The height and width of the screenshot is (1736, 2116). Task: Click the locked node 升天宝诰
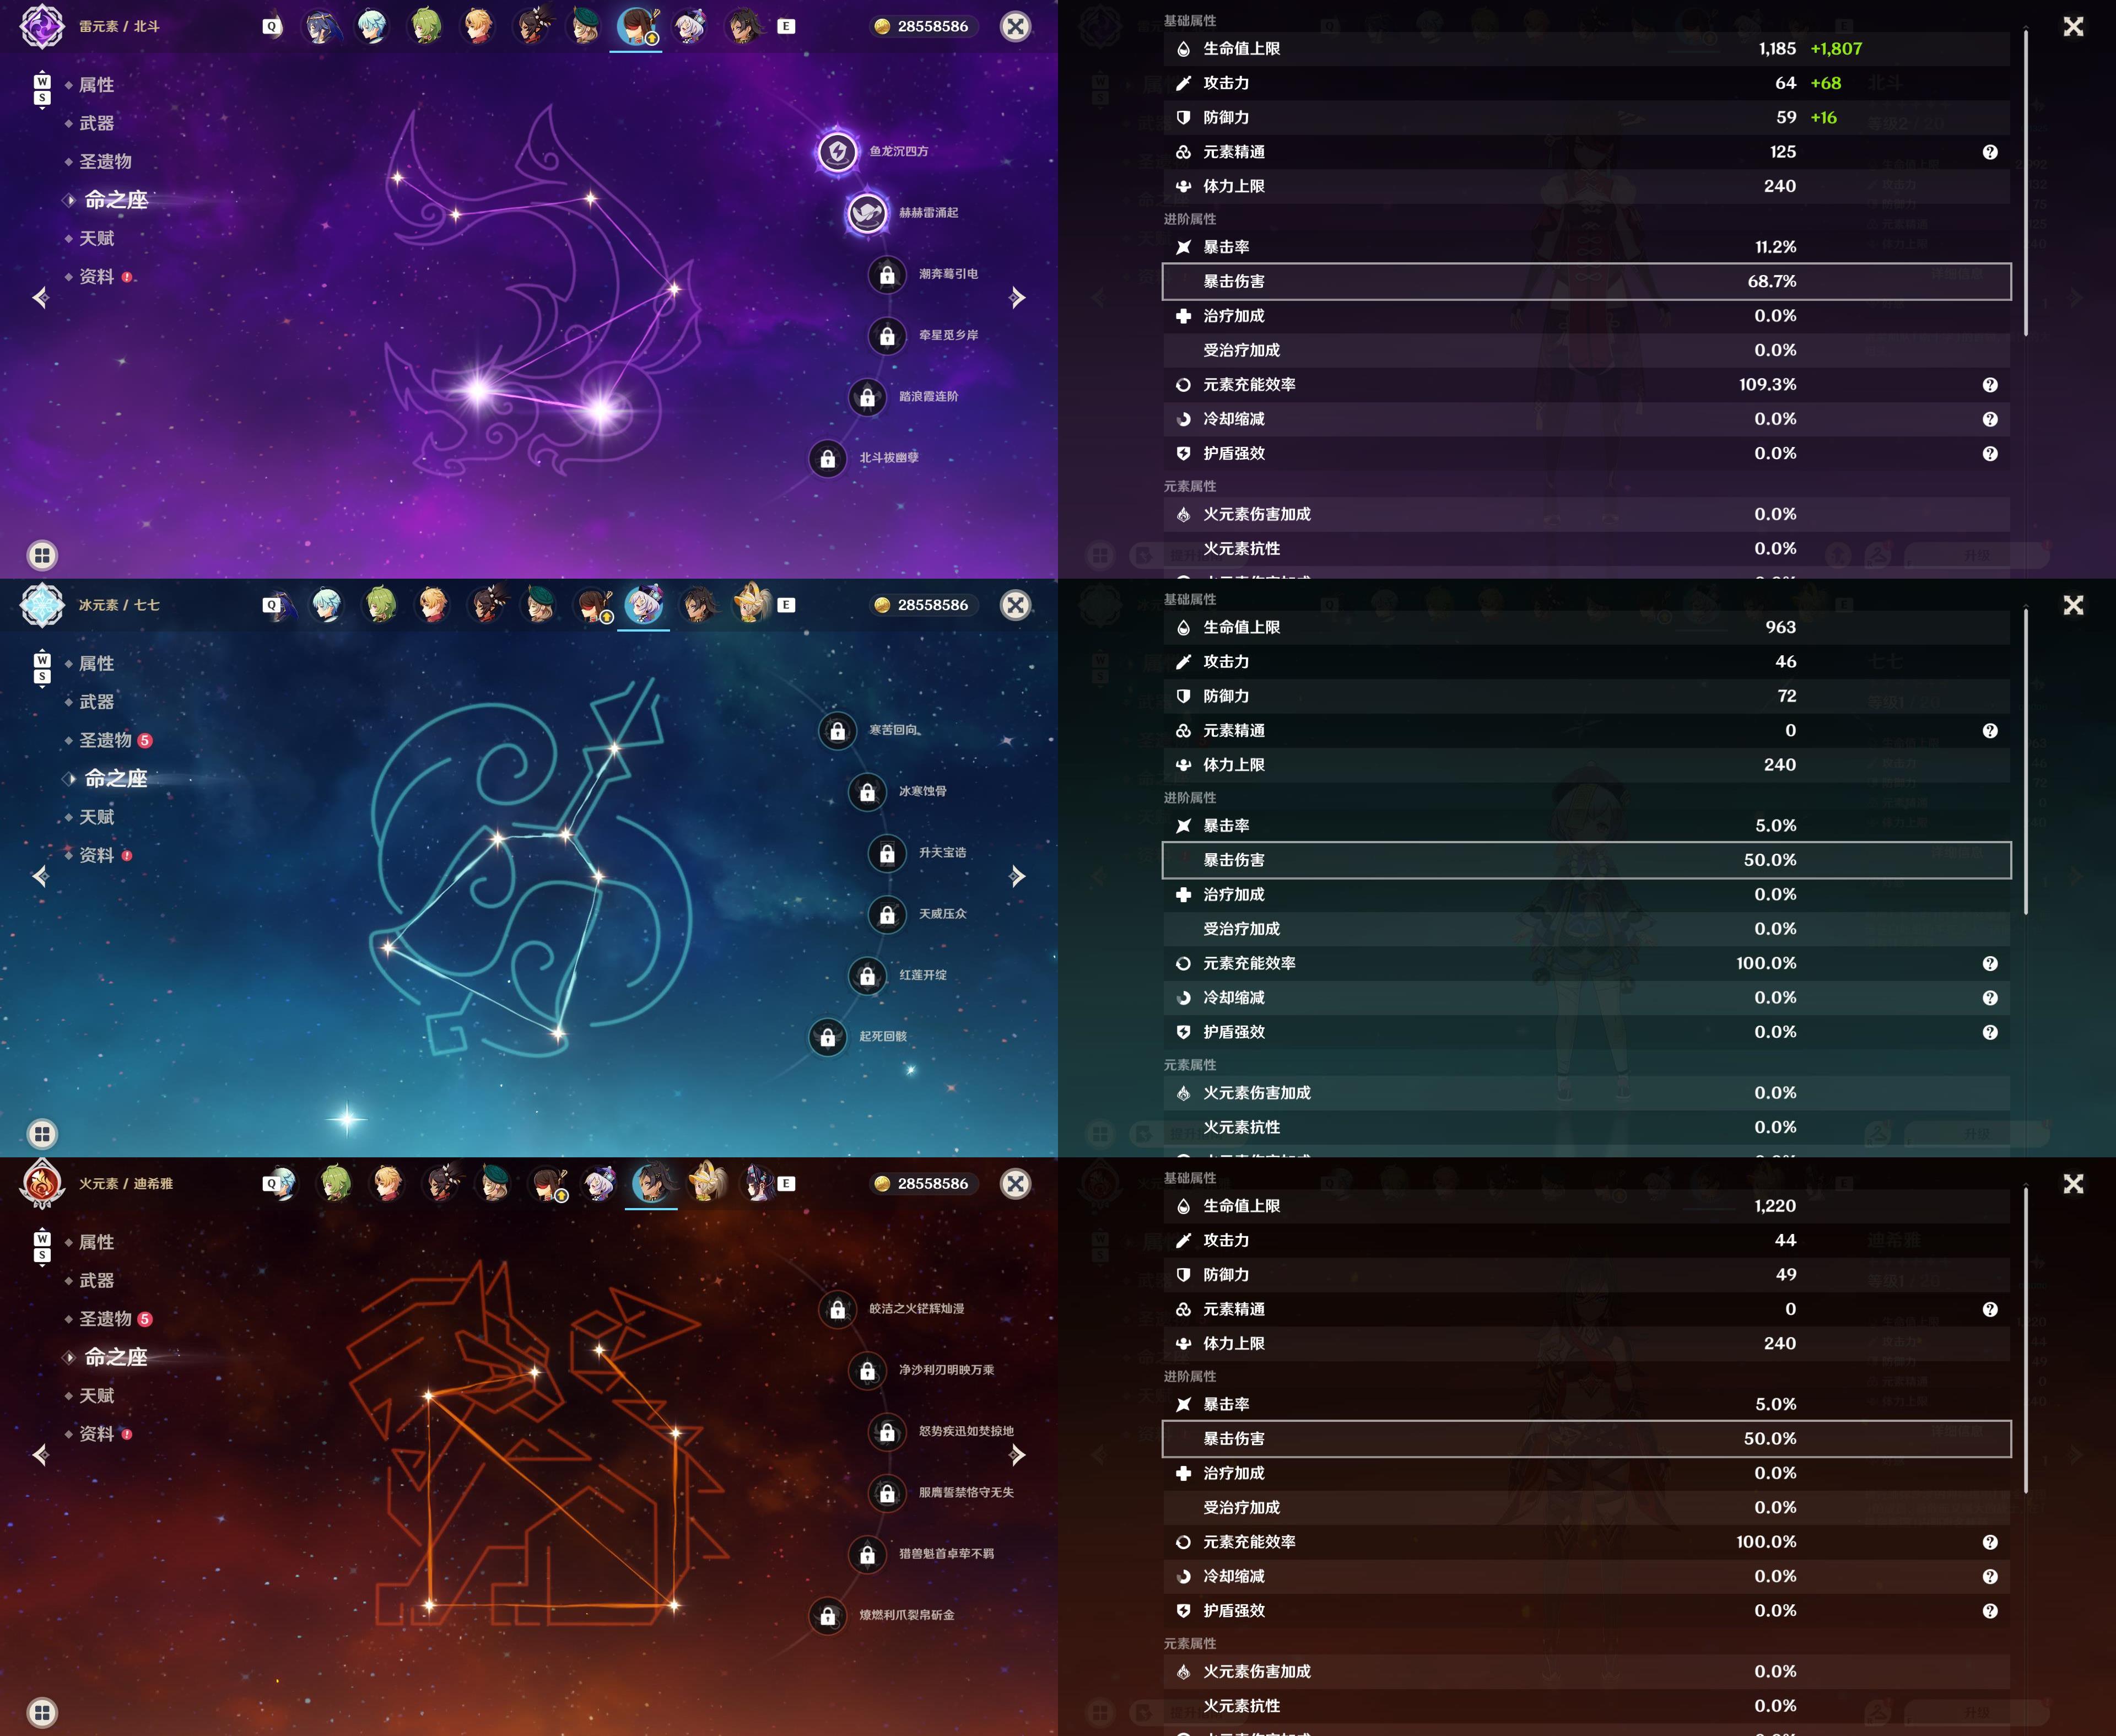coord(887,853)
